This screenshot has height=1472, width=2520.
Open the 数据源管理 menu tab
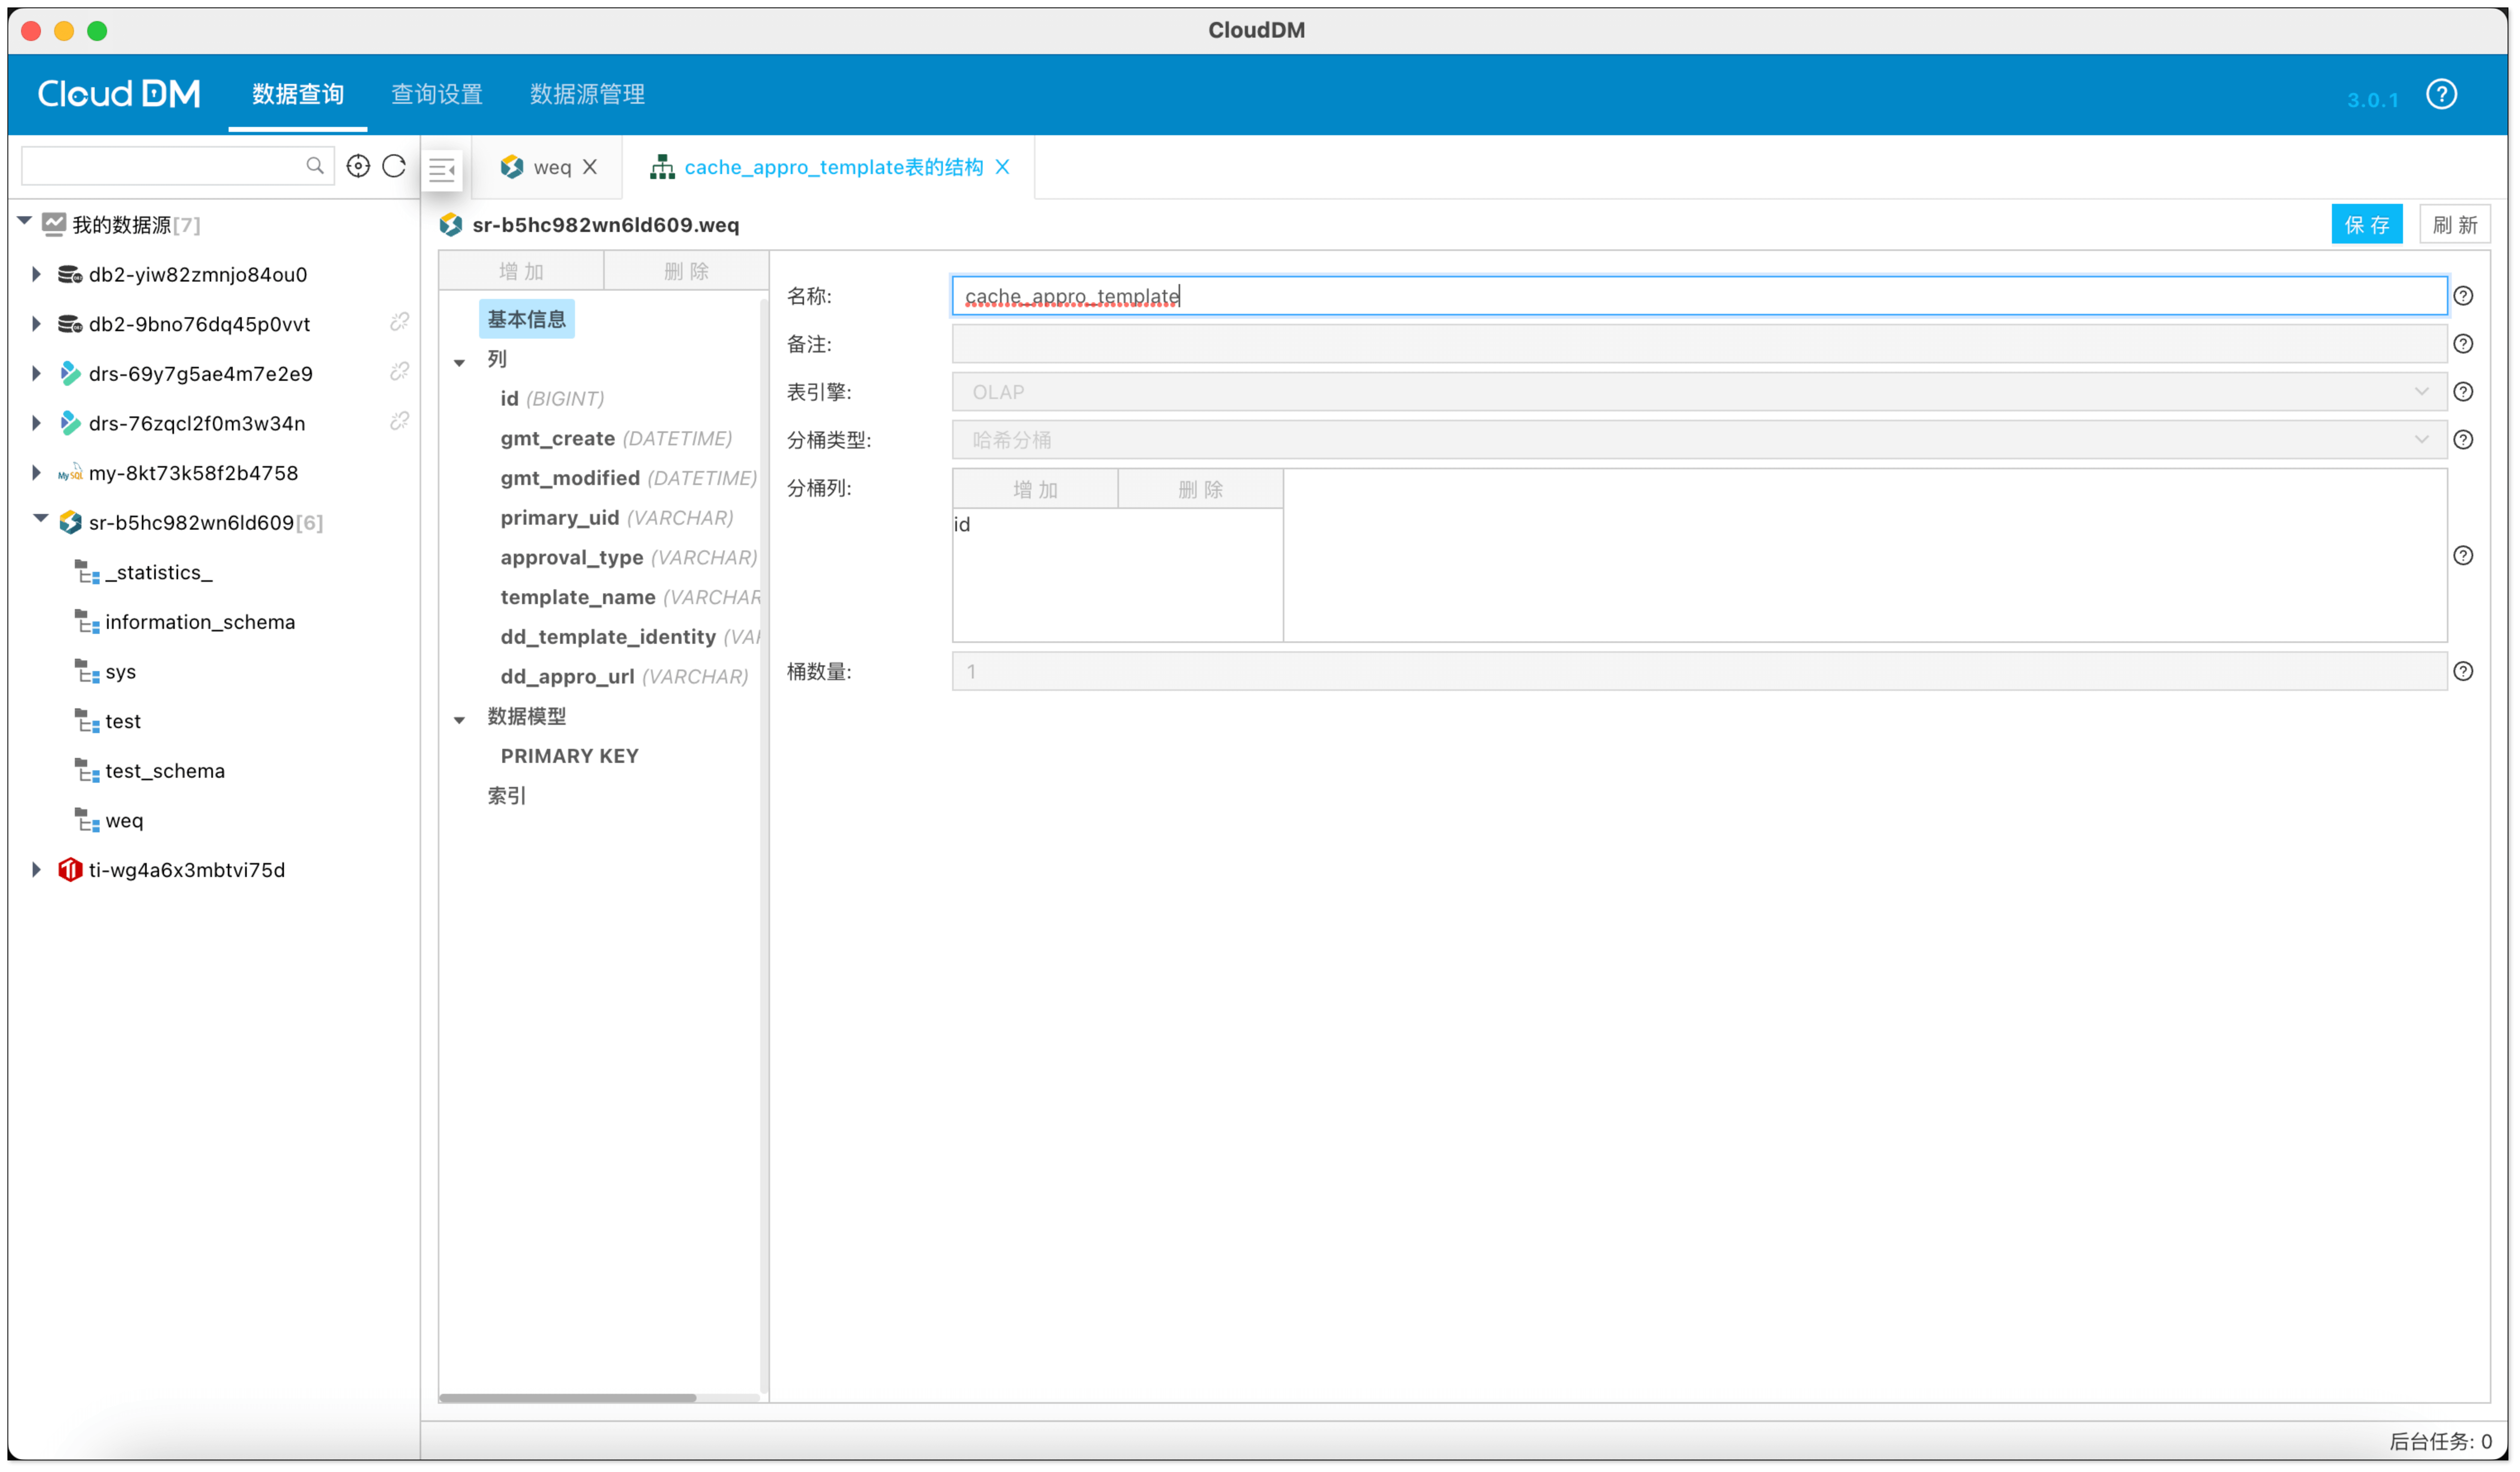coord(587,94)
